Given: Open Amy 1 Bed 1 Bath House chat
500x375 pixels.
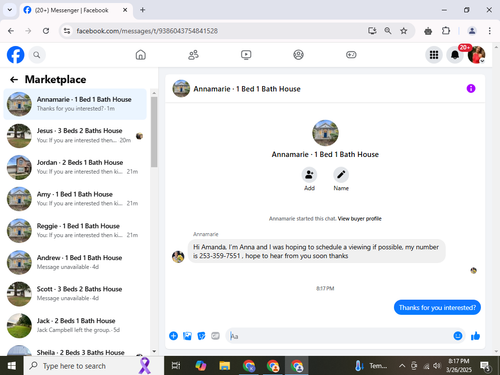Looking at the screenshot, I should [75, 199].
